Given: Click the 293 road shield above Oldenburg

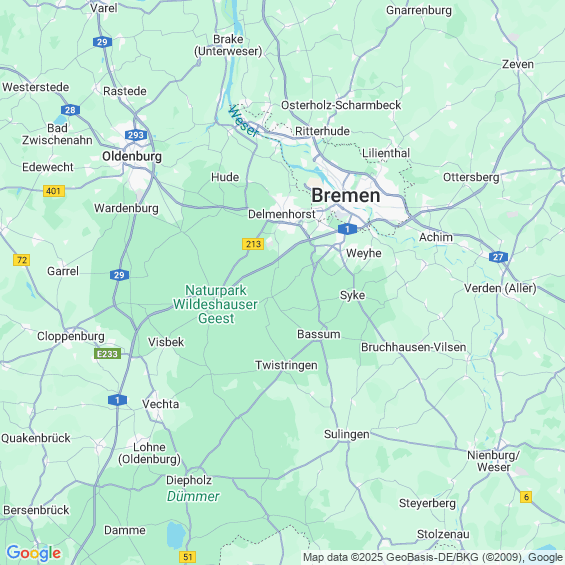Looking at the screenshot, I should click(x=136, y=135).
